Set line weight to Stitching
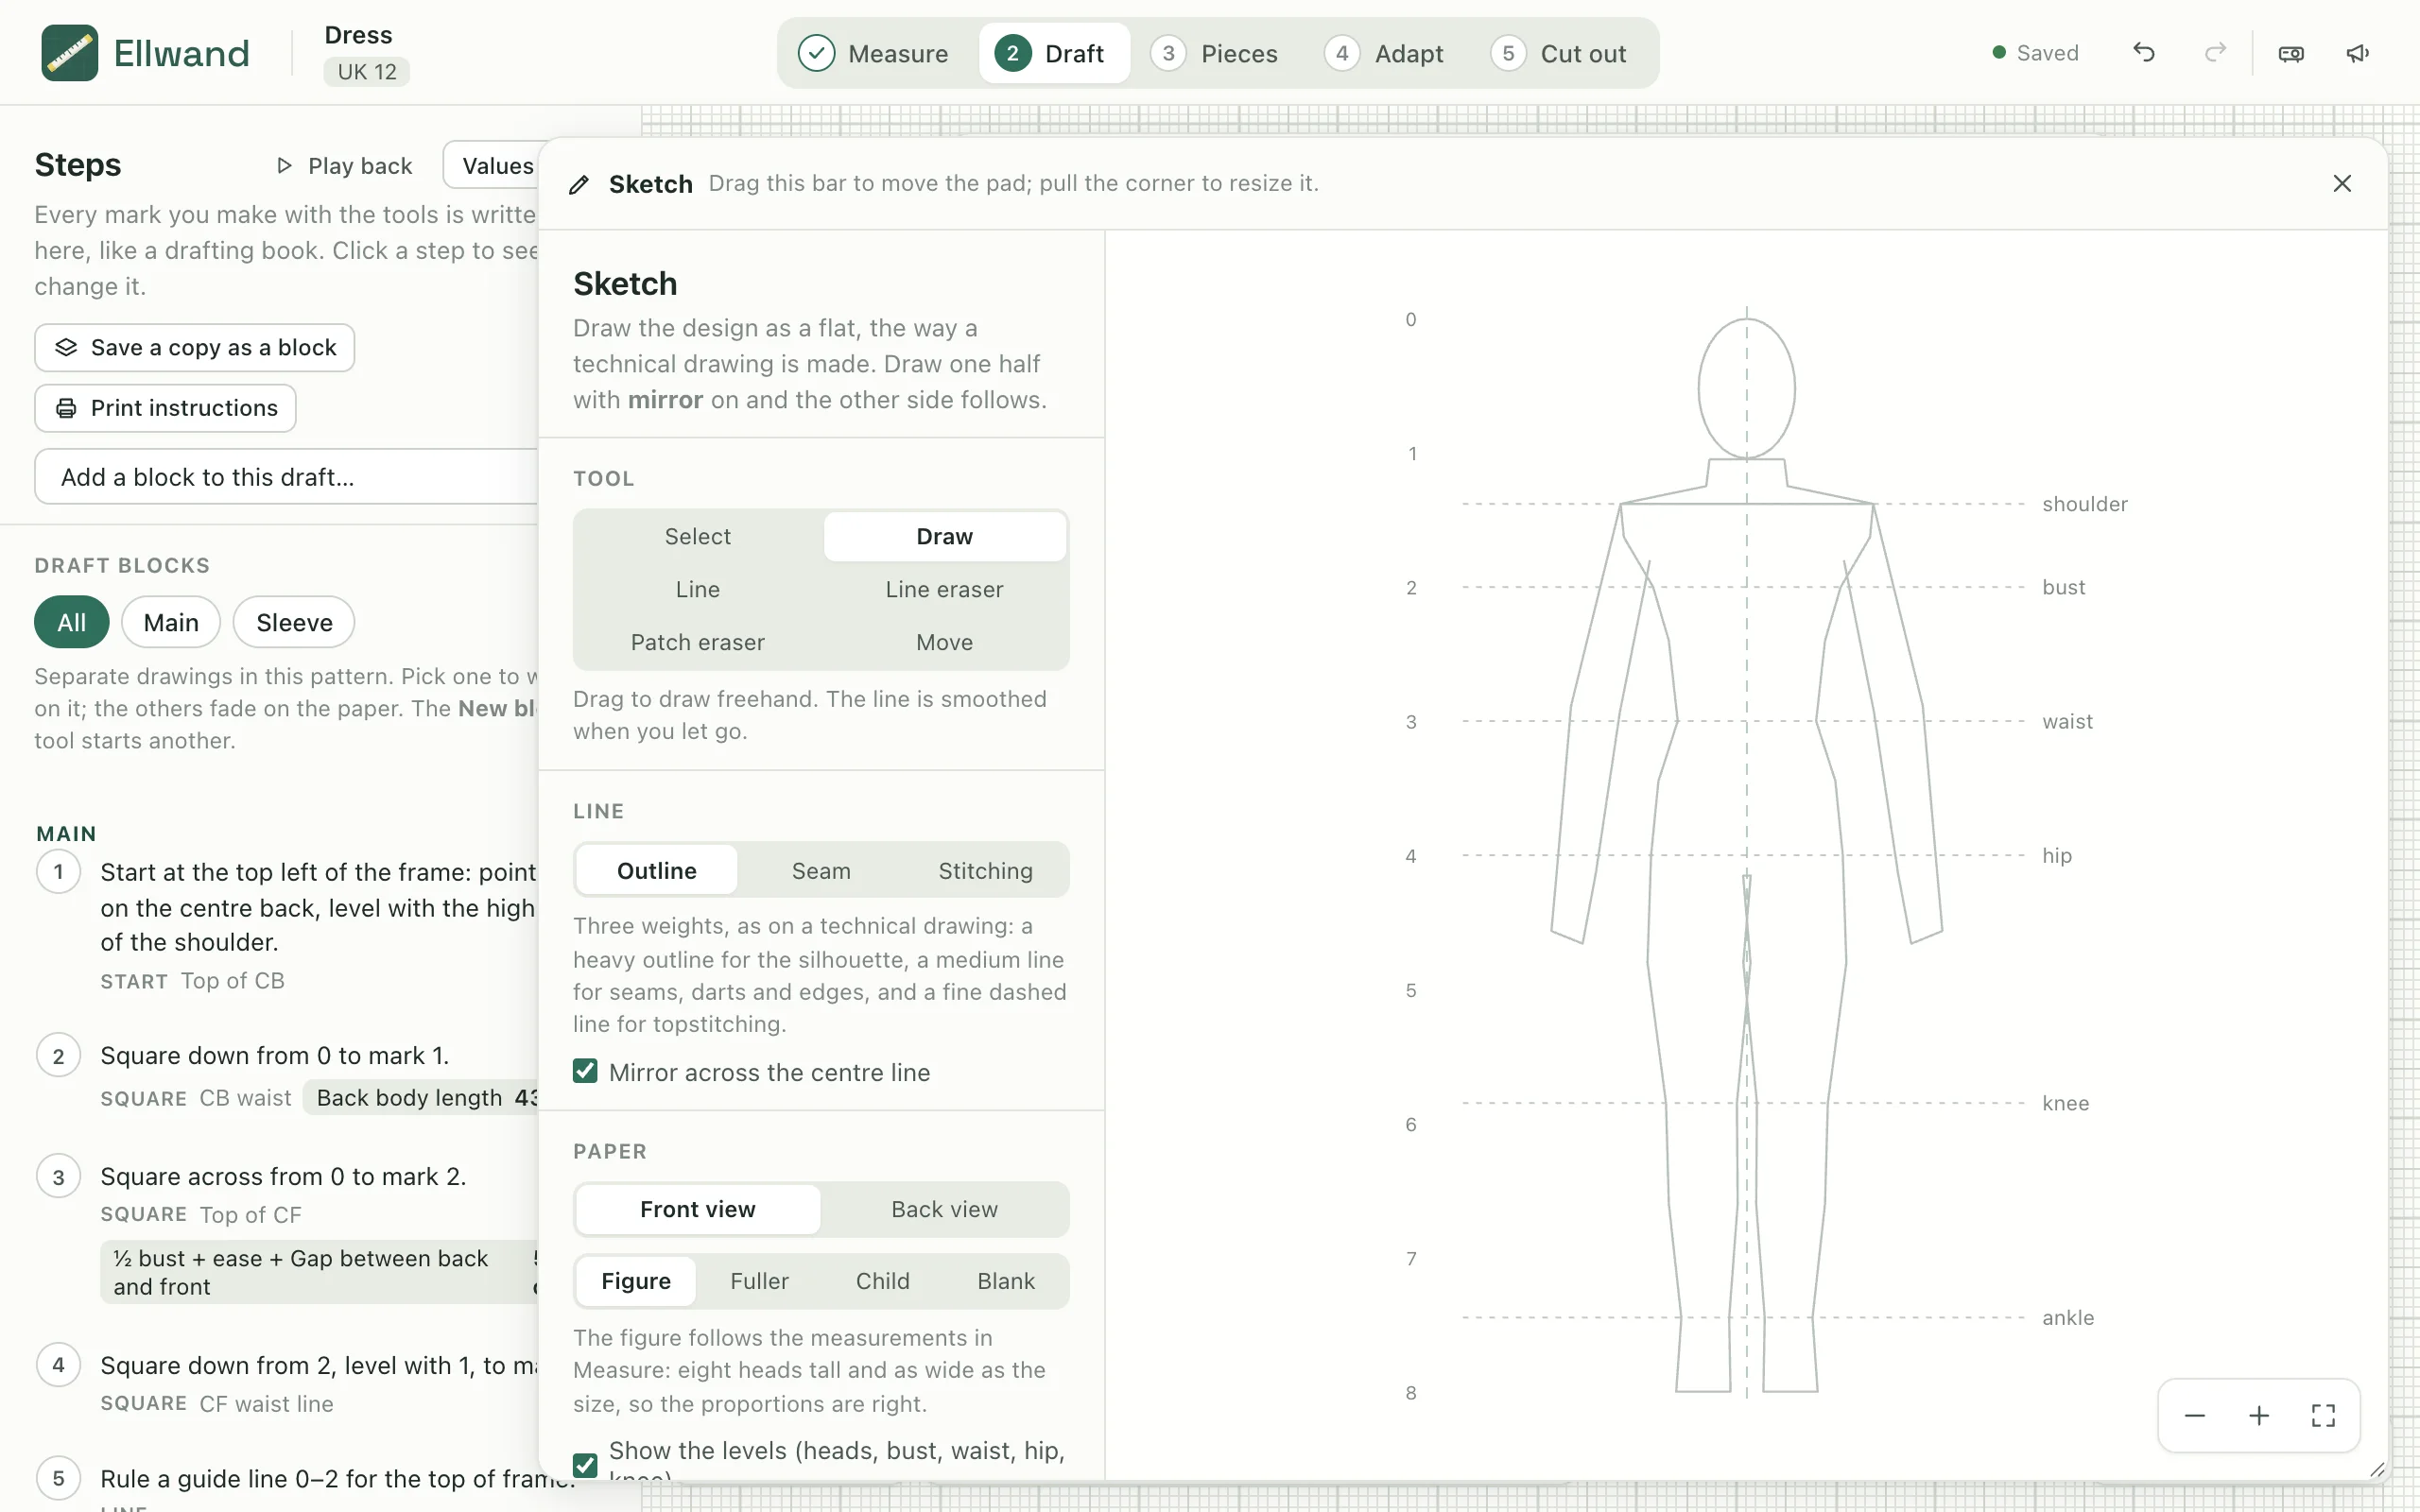This screenshot has height=1512, width=2420. [x=985, y=870]
